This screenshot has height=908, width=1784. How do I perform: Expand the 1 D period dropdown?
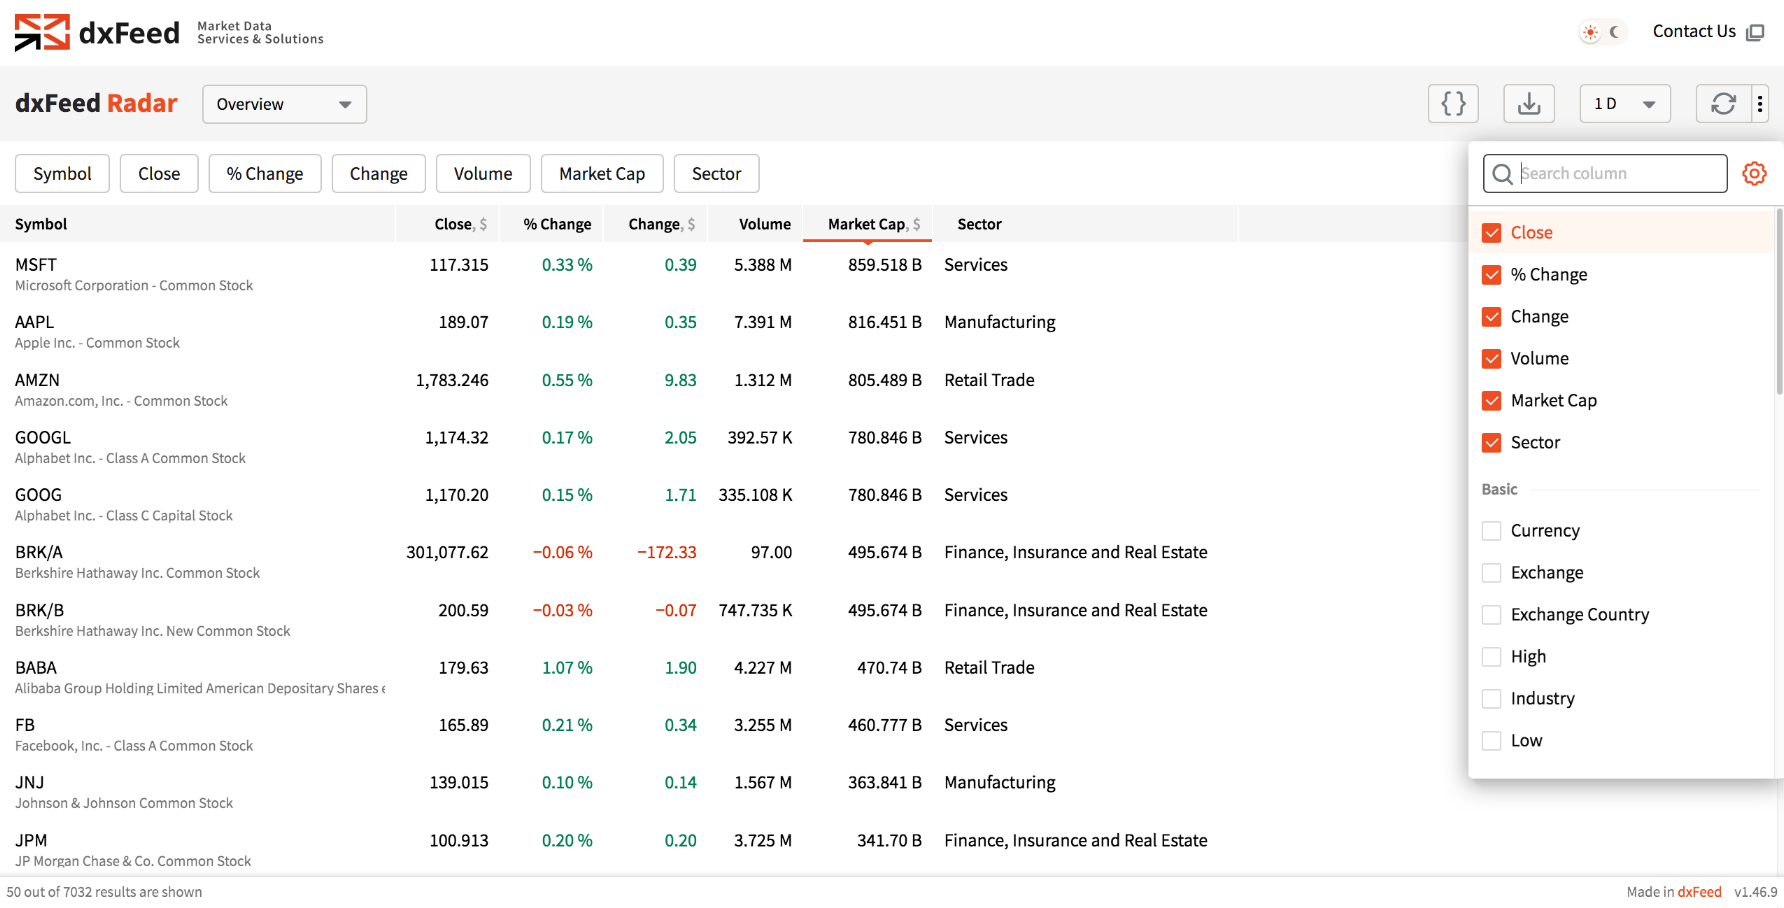point(1624,104)
